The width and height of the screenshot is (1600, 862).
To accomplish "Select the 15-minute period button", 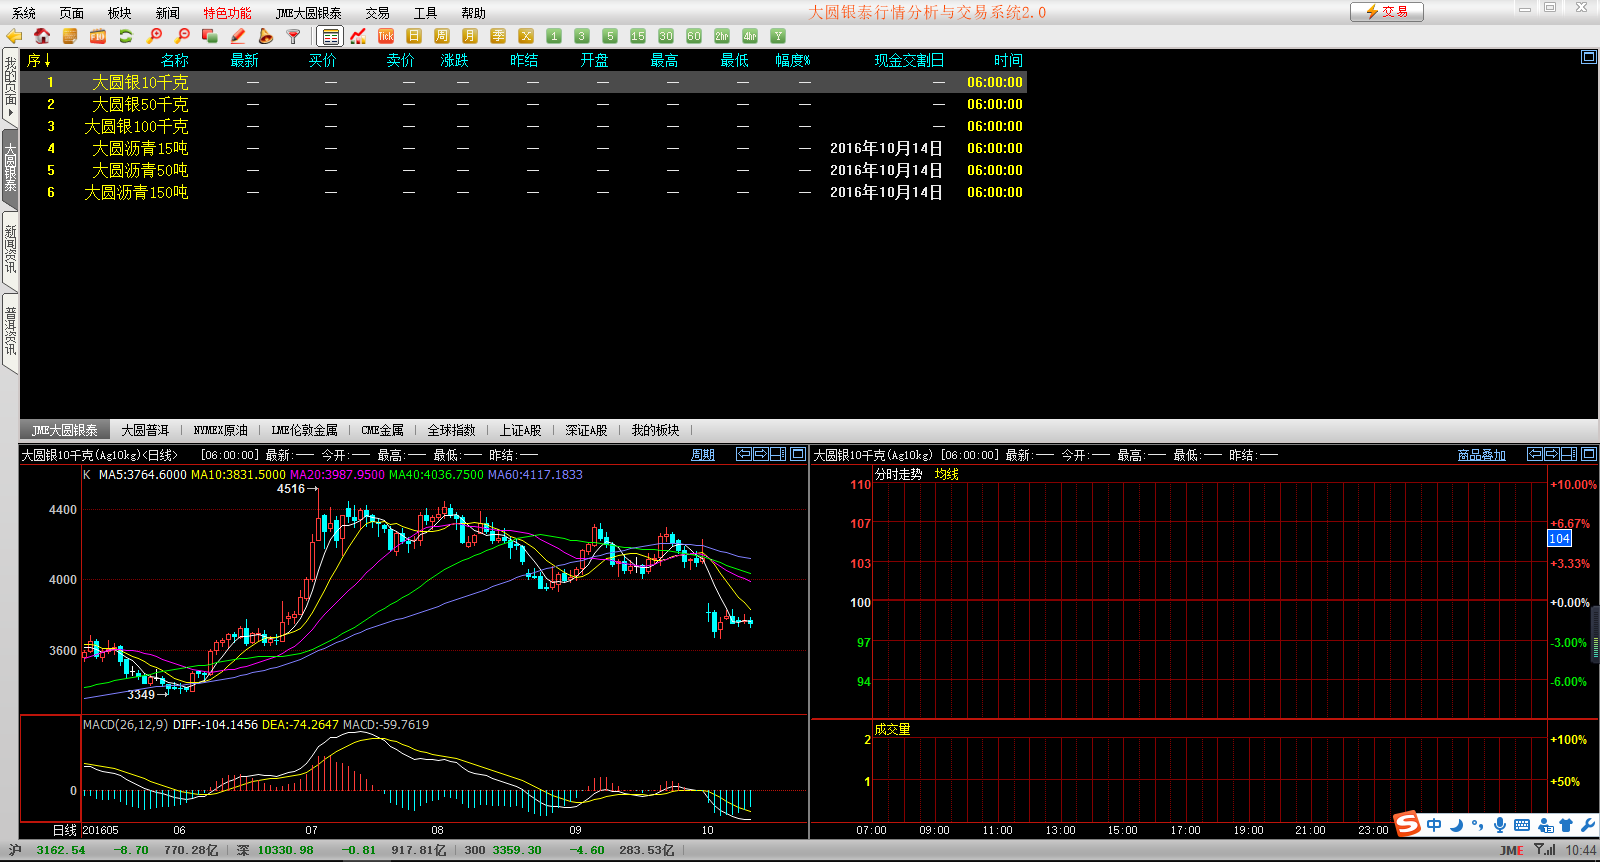I will pos(638,36).
